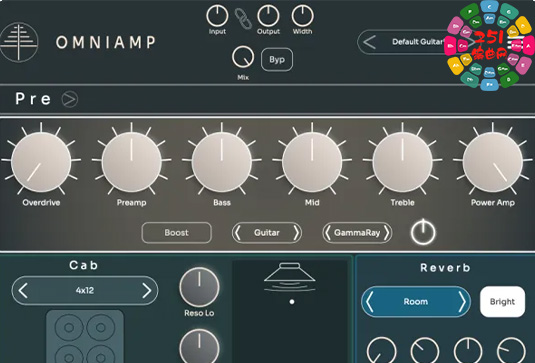Click the Cab section title
The height and width of the screenshot is (363, 535).
84,265
